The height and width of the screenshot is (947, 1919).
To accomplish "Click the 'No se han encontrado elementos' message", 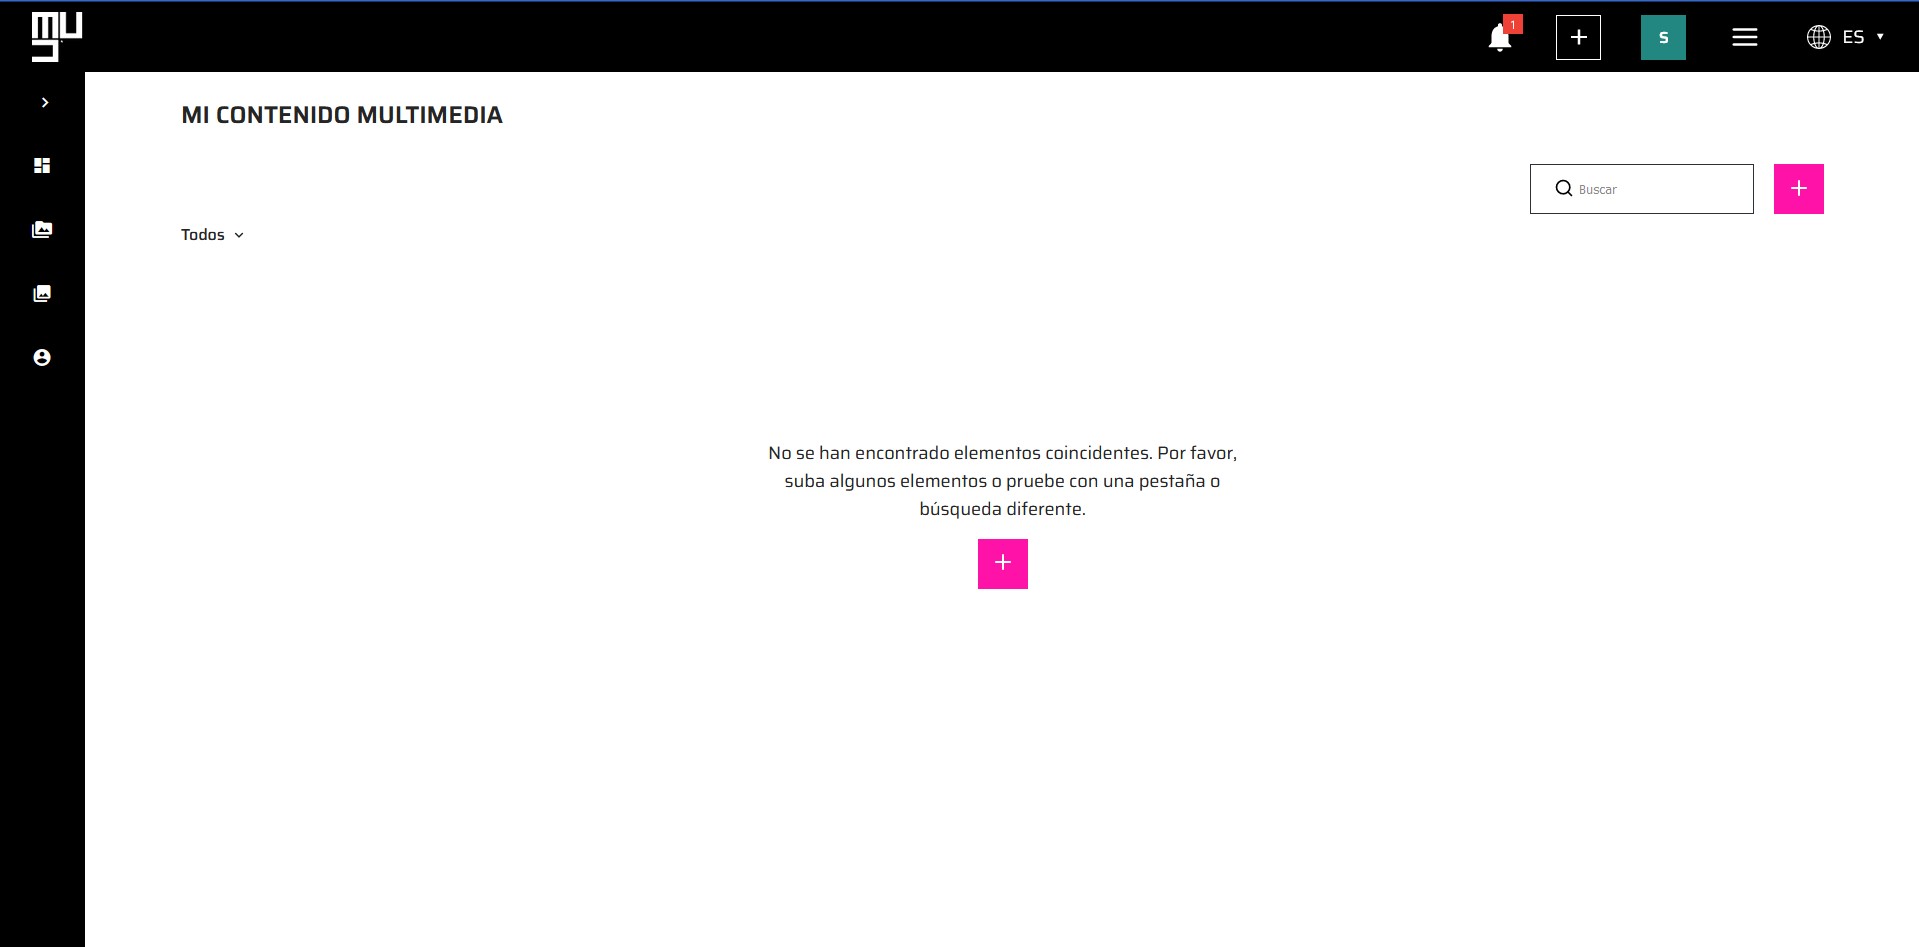I will tap(1002, 481).
